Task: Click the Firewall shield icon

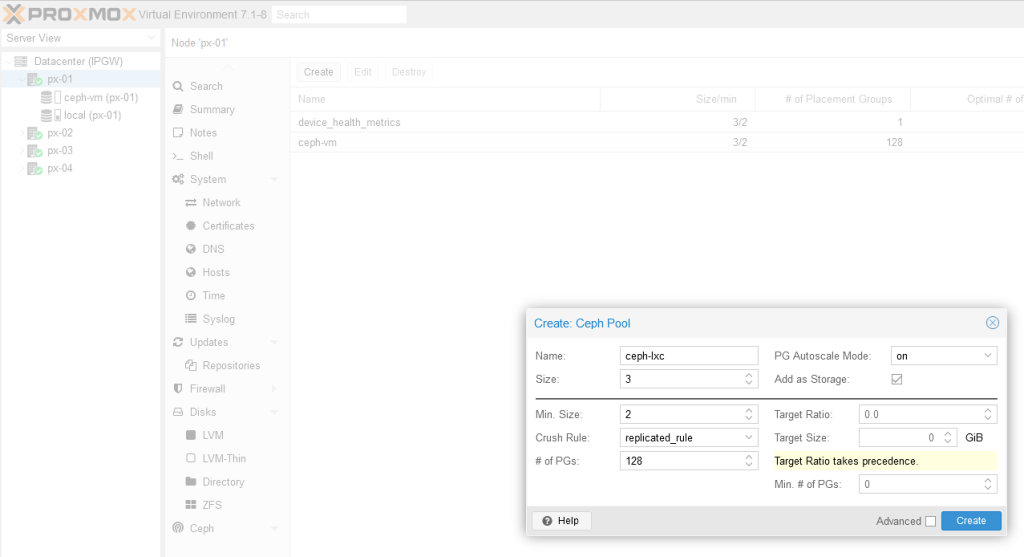Action: click(178, 389)
